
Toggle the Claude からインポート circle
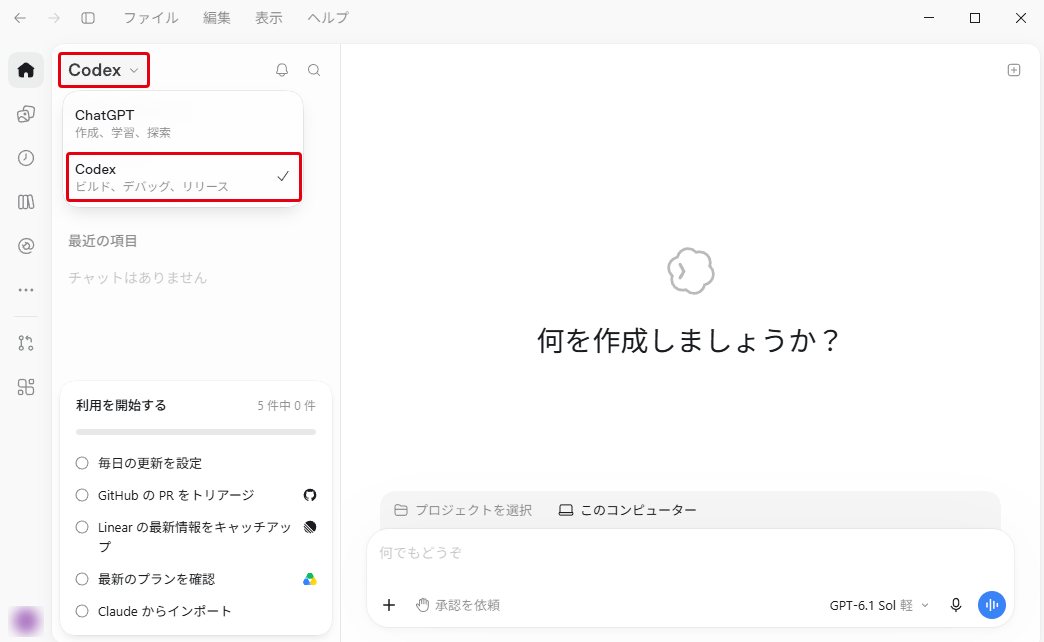point(82,611)
